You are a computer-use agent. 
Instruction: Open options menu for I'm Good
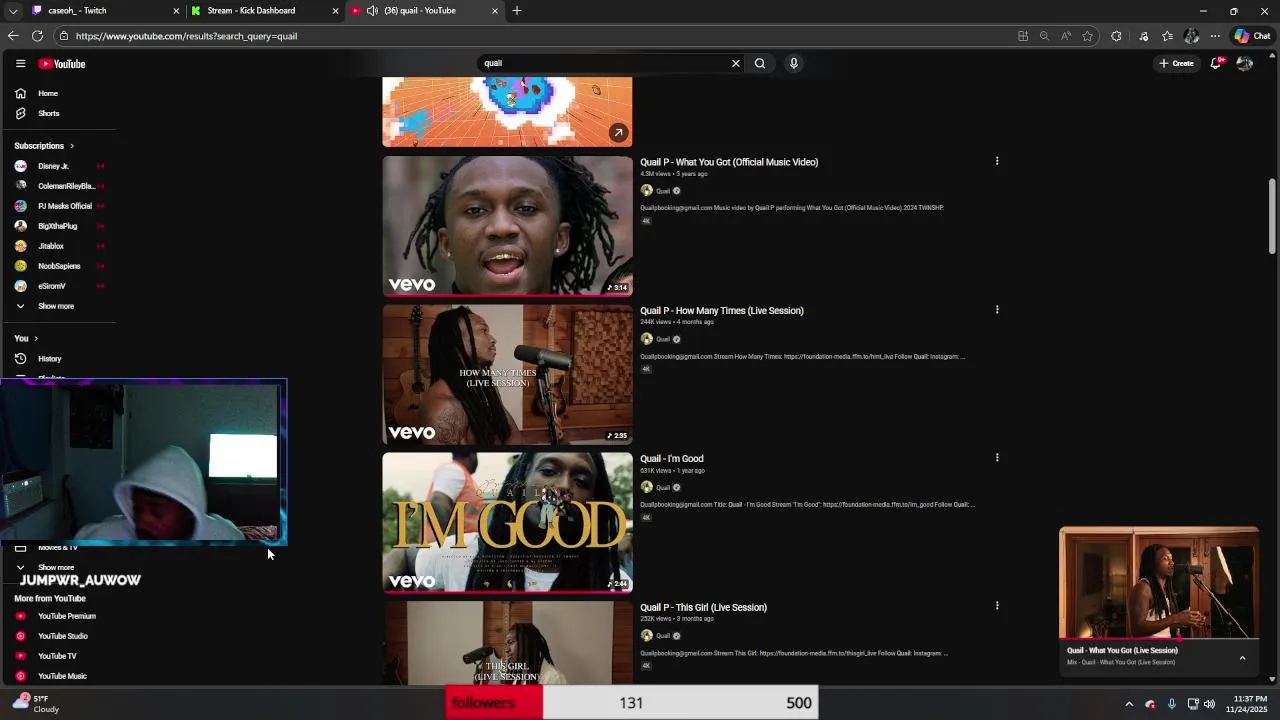click(x=997, y=458)
